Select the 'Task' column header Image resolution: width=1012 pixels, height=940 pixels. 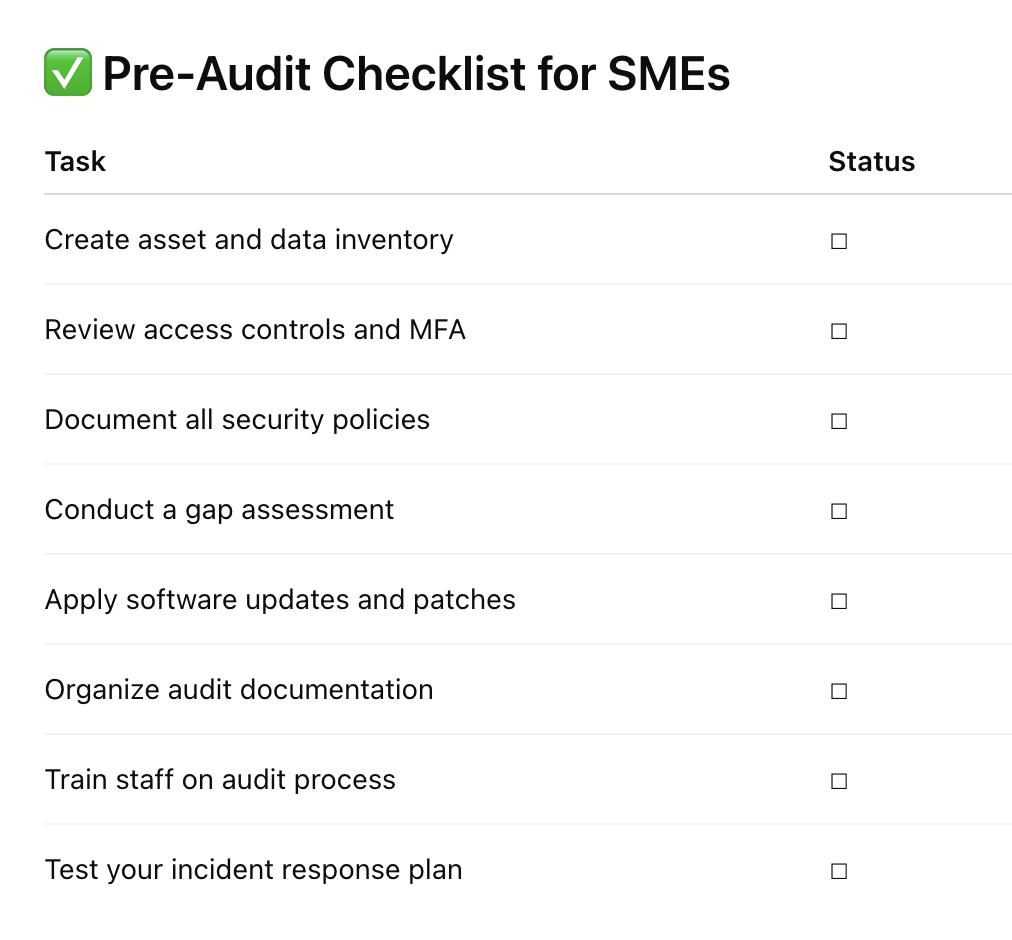click(x=75, y=161)
